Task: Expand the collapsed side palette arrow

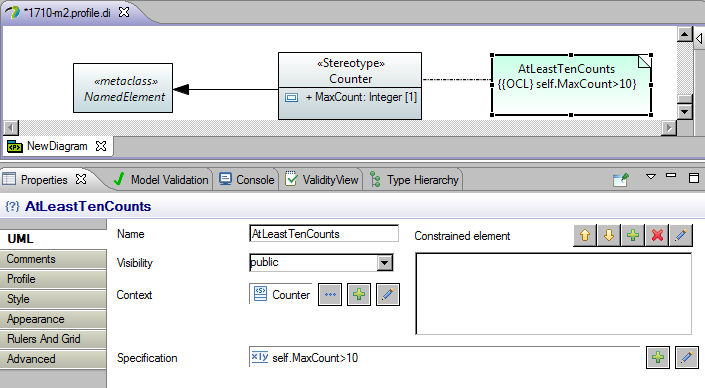Action: [x=699, y=39]
